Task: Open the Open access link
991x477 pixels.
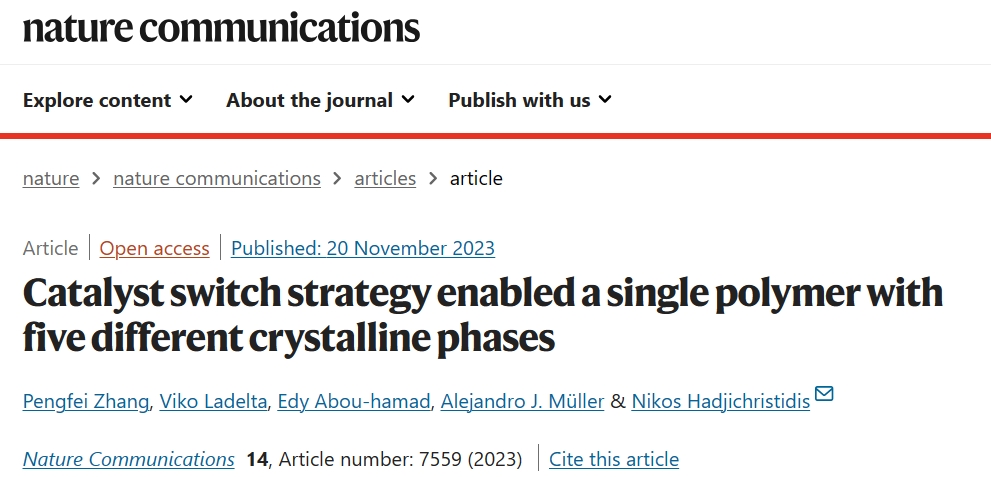Action: (154, 248)
